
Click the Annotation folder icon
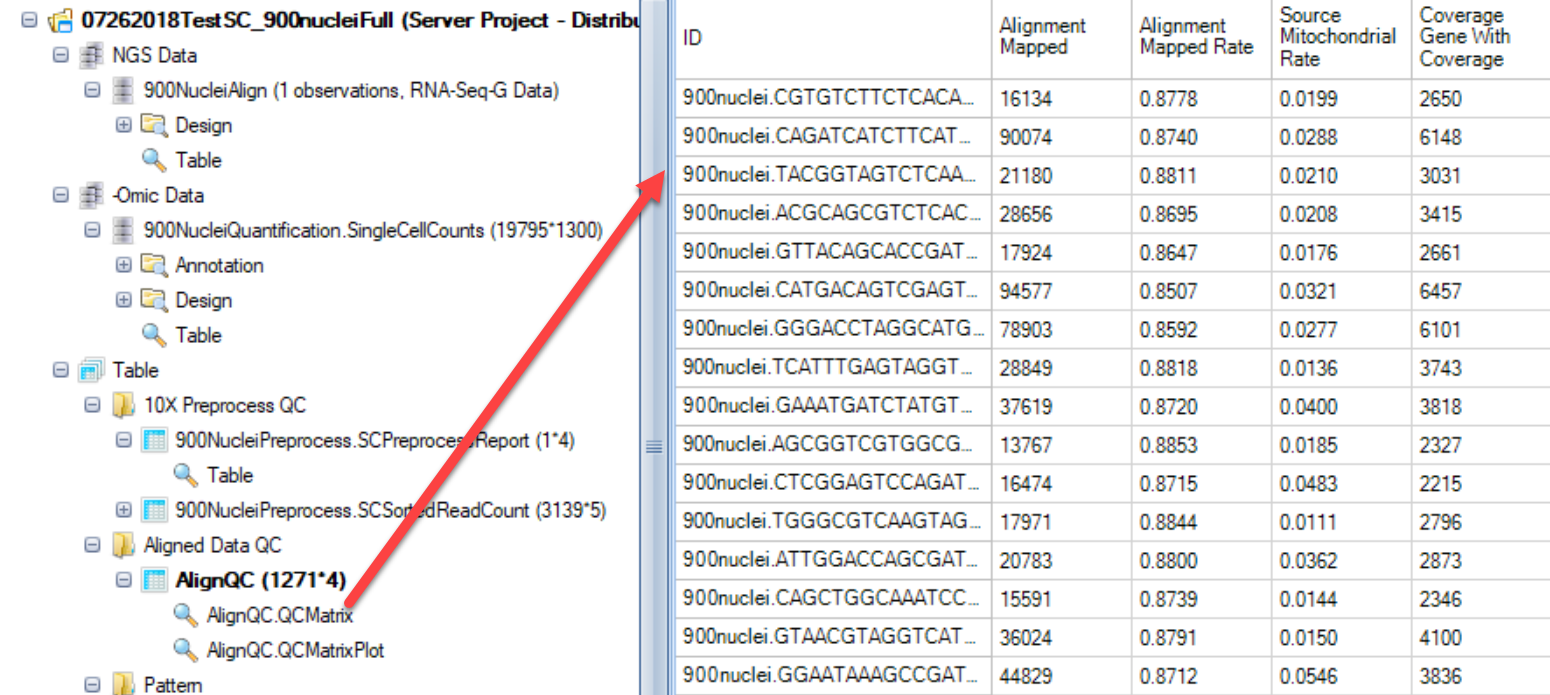(x=154, y=265)
